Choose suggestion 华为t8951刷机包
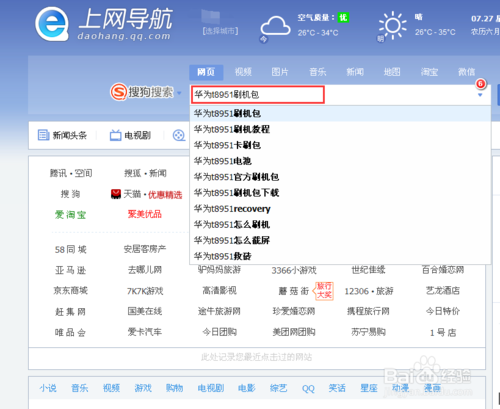 pos(340,113)
